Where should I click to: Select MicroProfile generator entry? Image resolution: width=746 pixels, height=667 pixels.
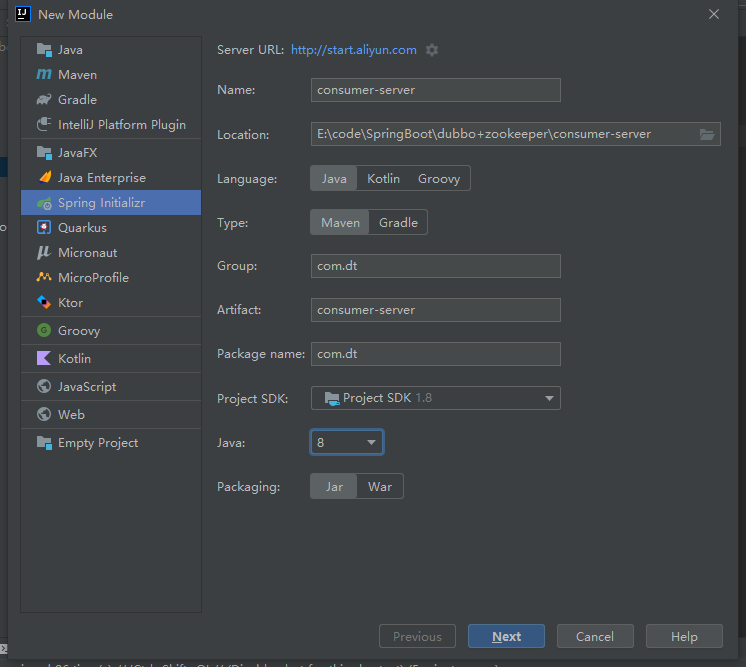pos(111,277)
